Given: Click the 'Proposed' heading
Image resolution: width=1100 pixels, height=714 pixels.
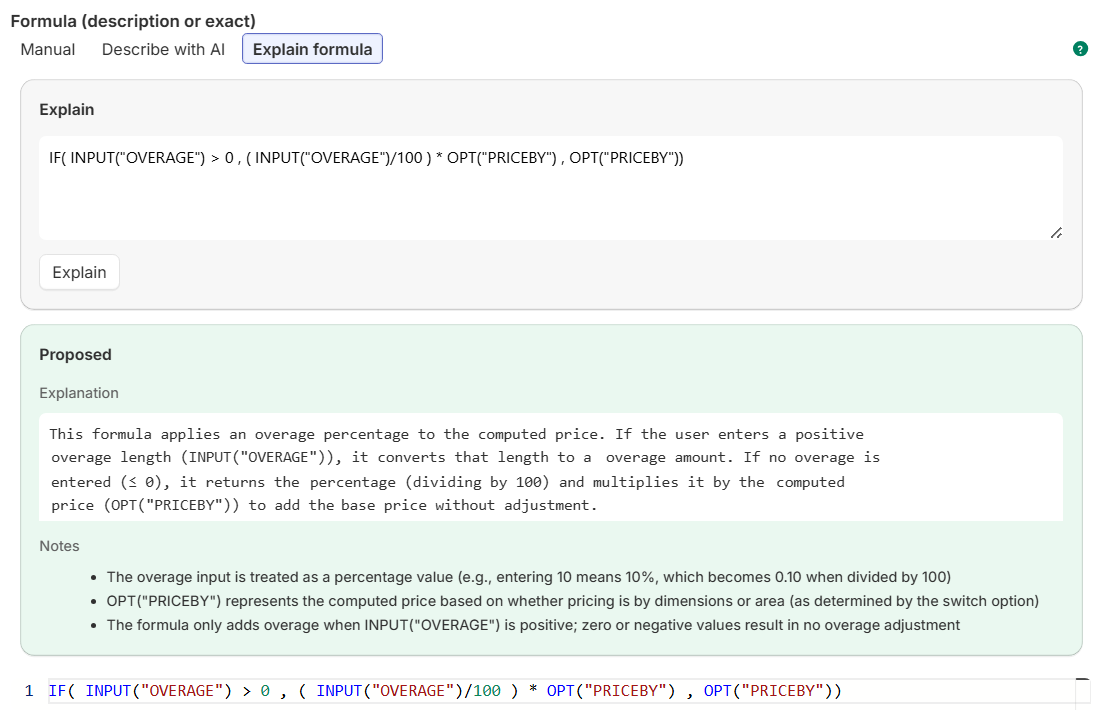Looking at the screenshot, I should coord(75,355).
